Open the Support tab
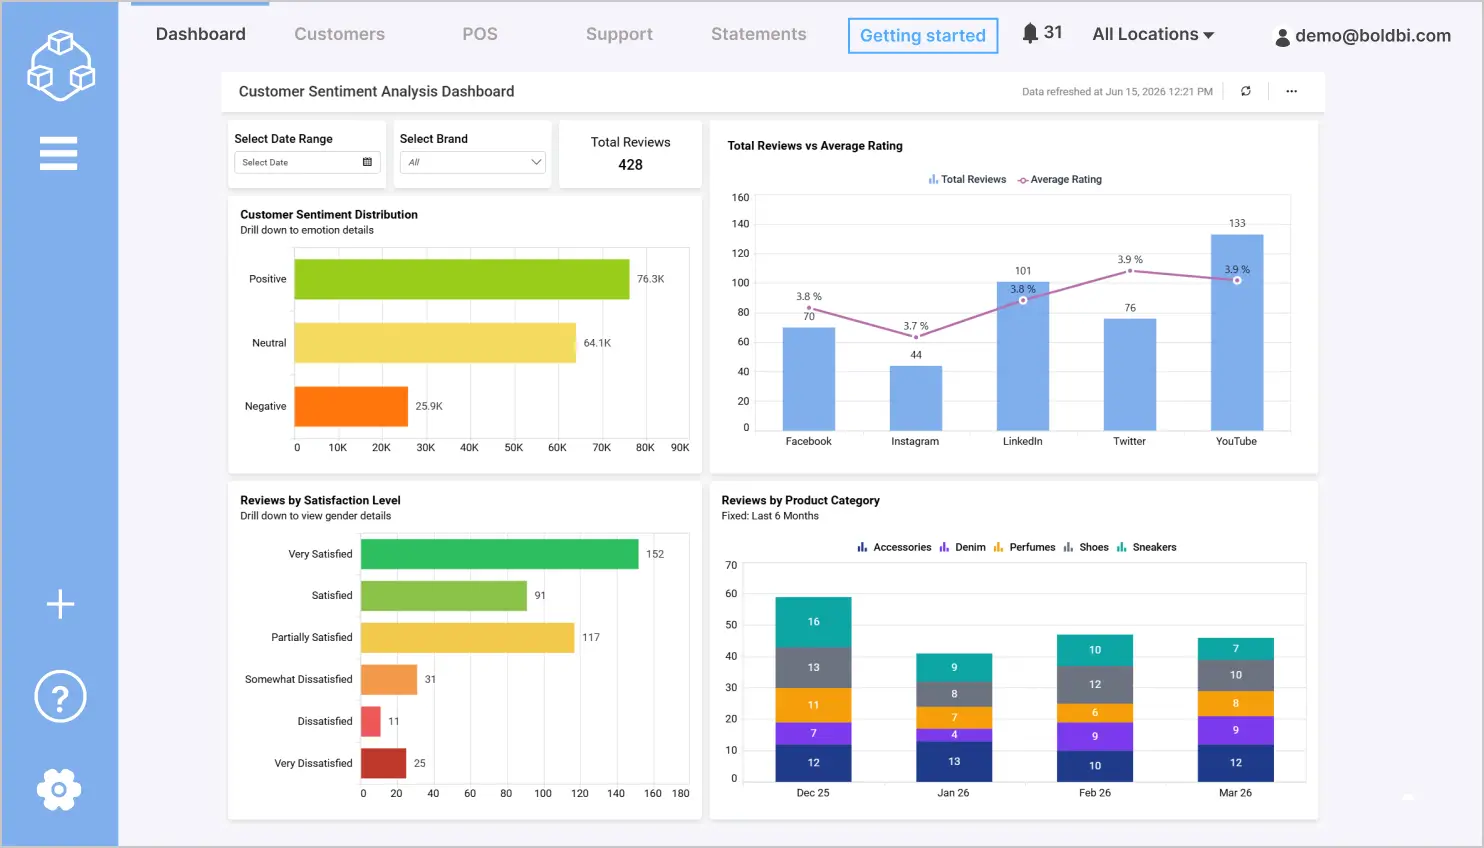1484x848 pixels. click(619, 34)
